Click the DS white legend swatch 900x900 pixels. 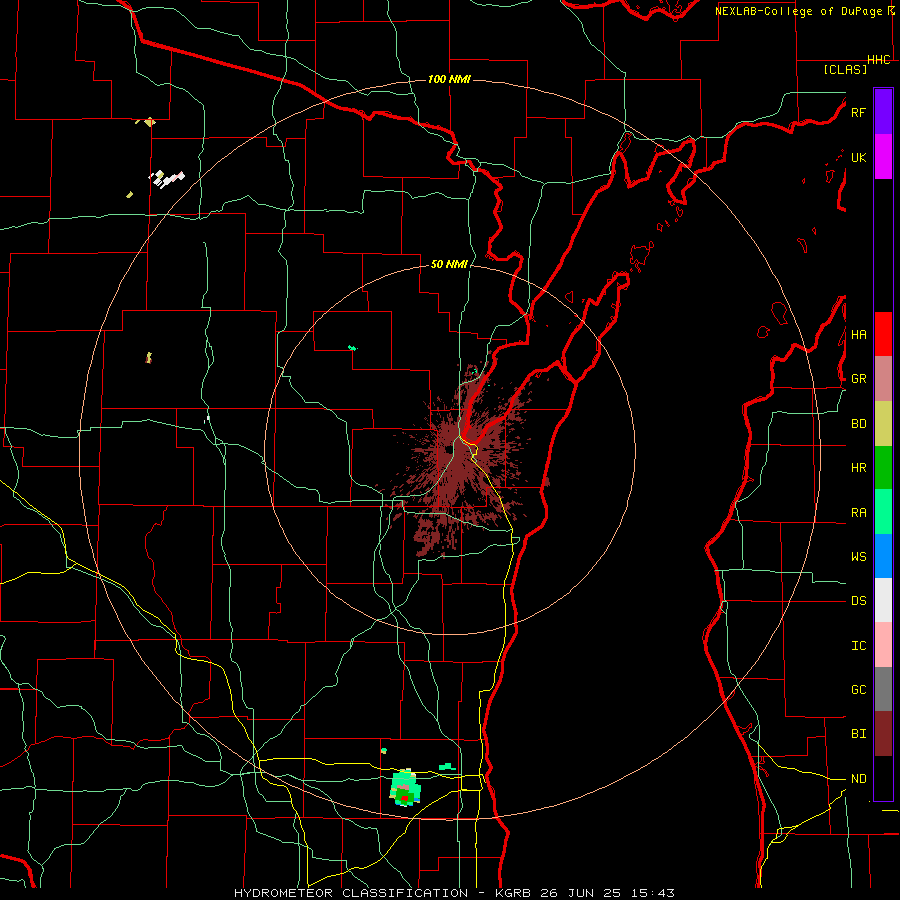tap(883, 600)
